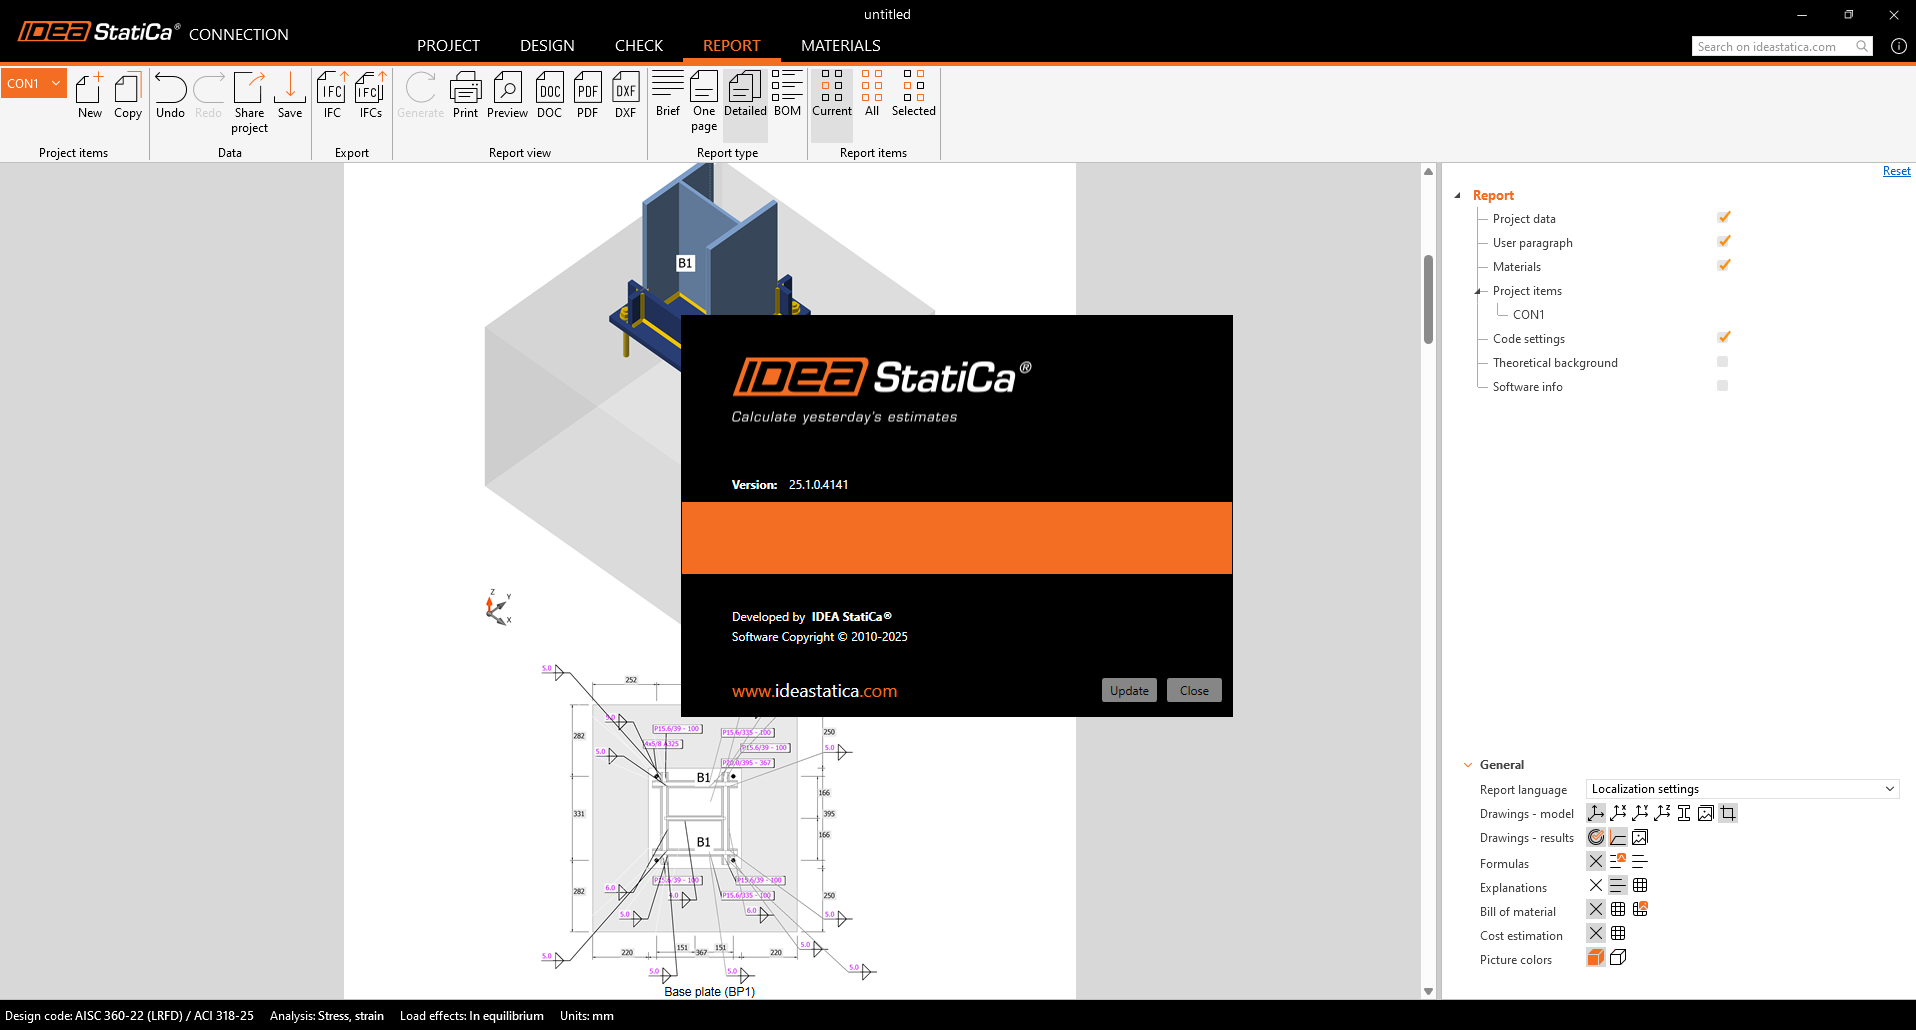
Task: Collapse the General section
Action: click(x=1468, y=765)
